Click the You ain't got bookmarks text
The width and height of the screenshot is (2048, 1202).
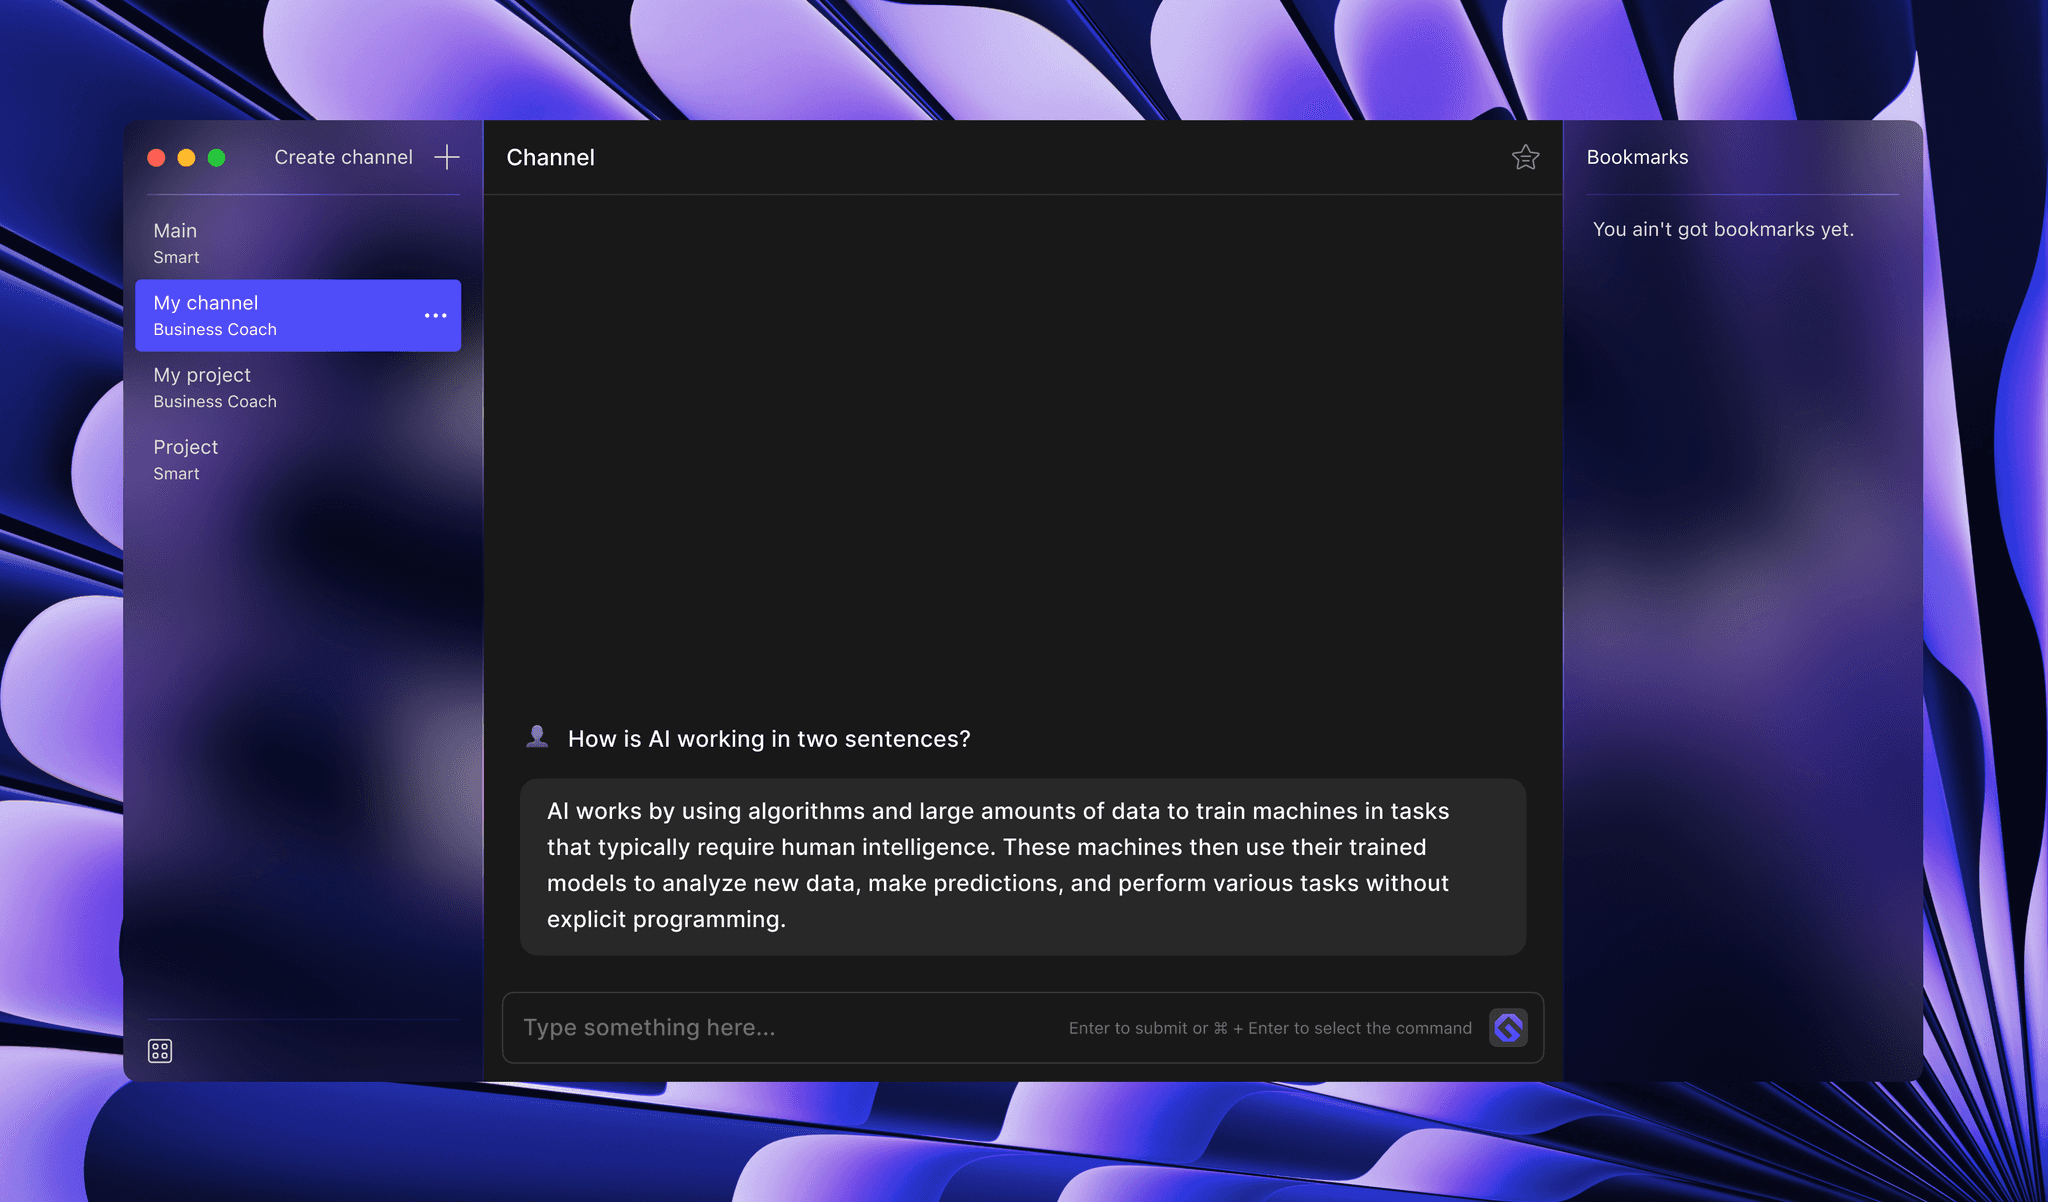point(1724,229)
